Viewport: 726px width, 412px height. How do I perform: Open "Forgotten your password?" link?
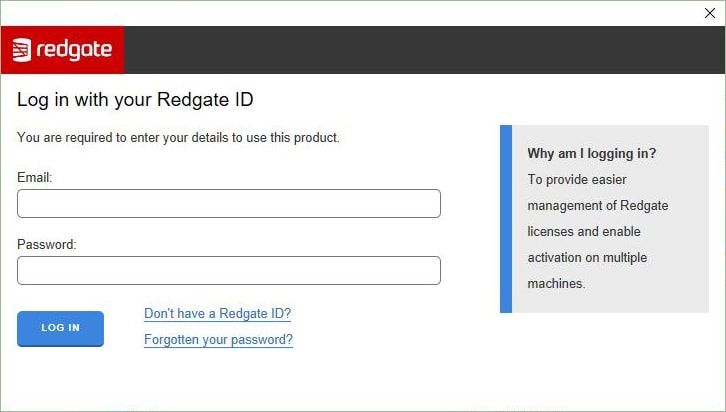219,339
